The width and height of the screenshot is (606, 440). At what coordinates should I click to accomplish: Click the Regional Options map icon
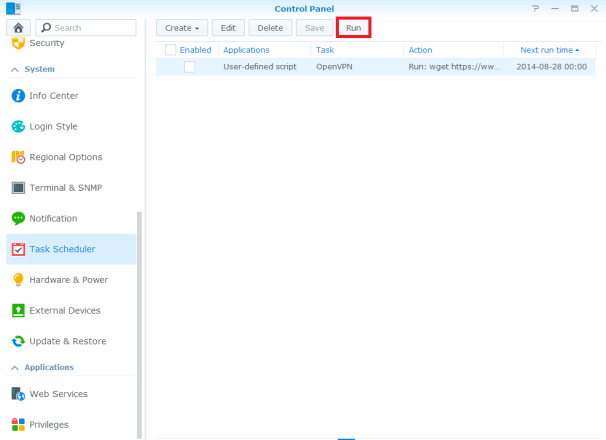tap(18, 157)
